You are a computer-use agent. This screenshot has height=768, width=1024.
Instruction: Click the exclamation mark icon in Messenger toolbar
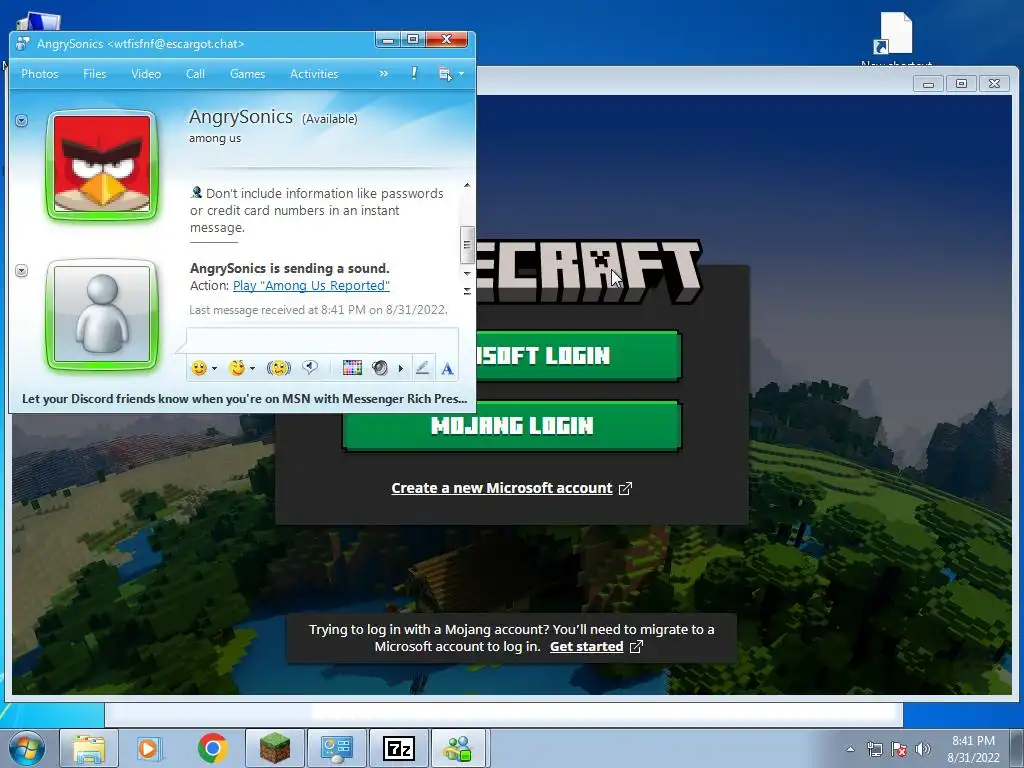pyautogui.click(x=414, y=73)
